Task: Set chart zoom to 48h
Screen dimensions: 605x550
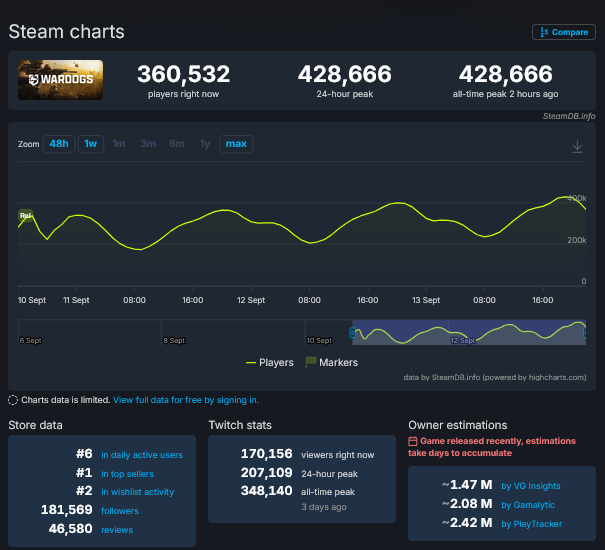Action: (x=59, y=144)
